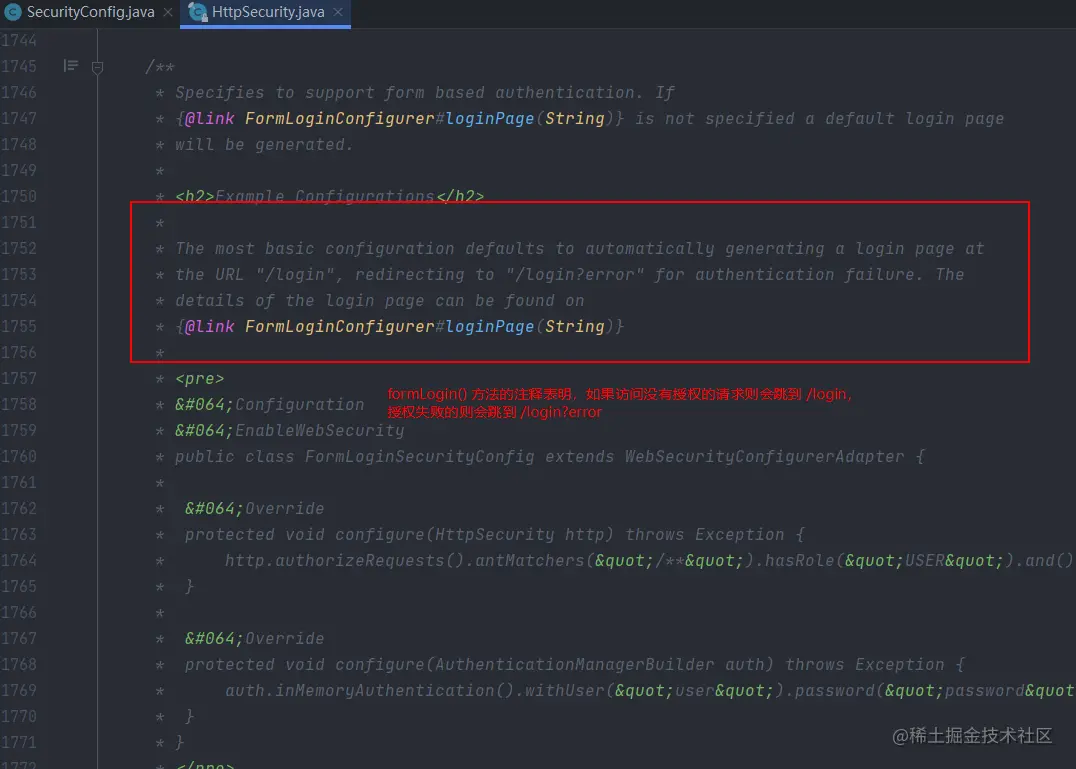
Task: Click '&#064;Override' on line 1767
Action: click(x=255, y=639)
